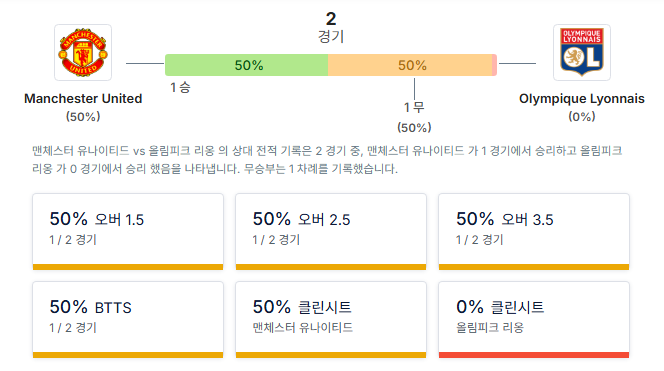Select 올림피크 리옹 클린시트 0% card
664x371 pixels.
point(534,320)
